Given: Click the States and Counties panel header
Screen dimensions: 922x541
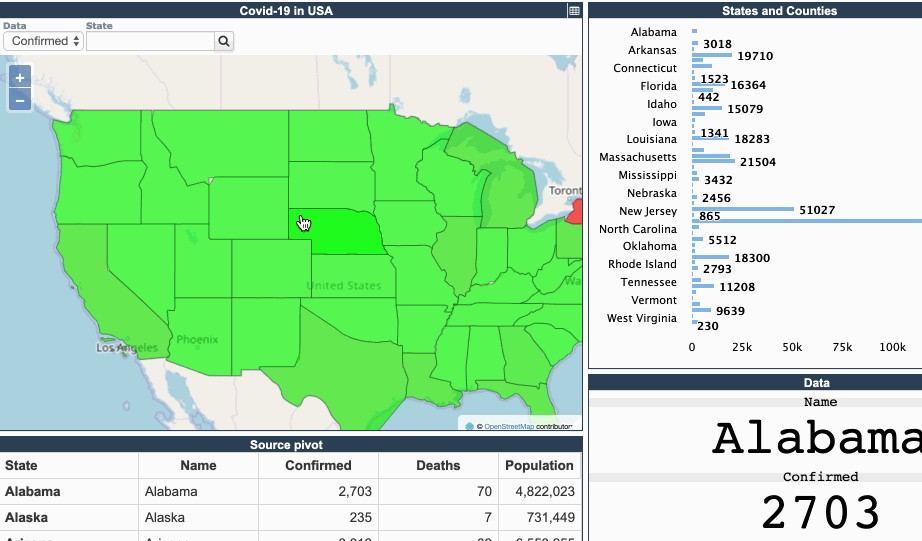Looking at the screenshot, I should coord(779,11).
